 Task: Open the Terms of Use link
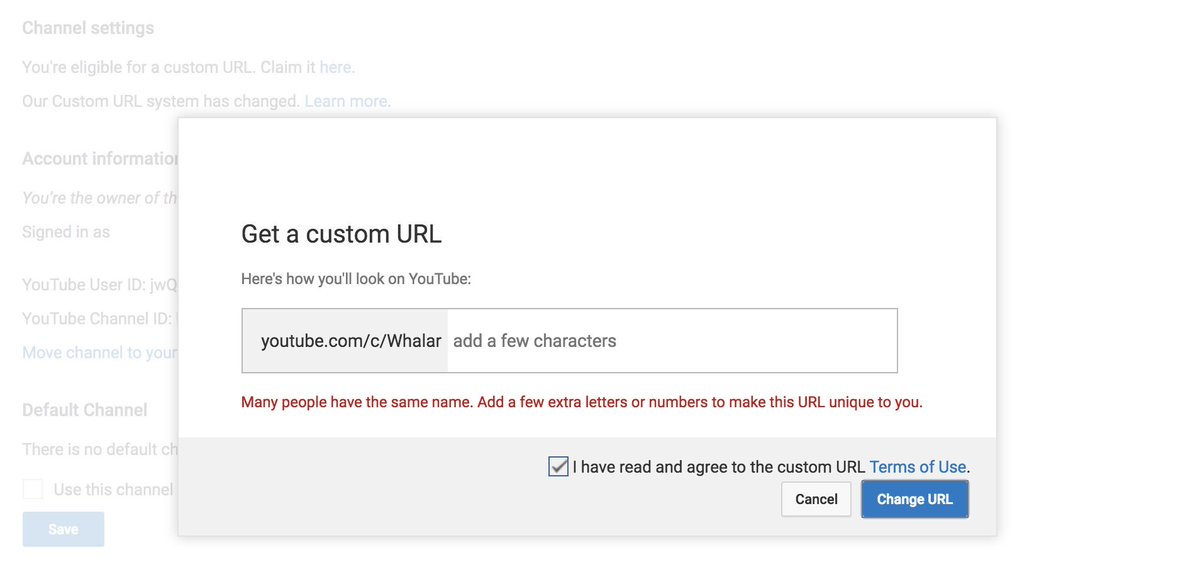tap(917, 467)
